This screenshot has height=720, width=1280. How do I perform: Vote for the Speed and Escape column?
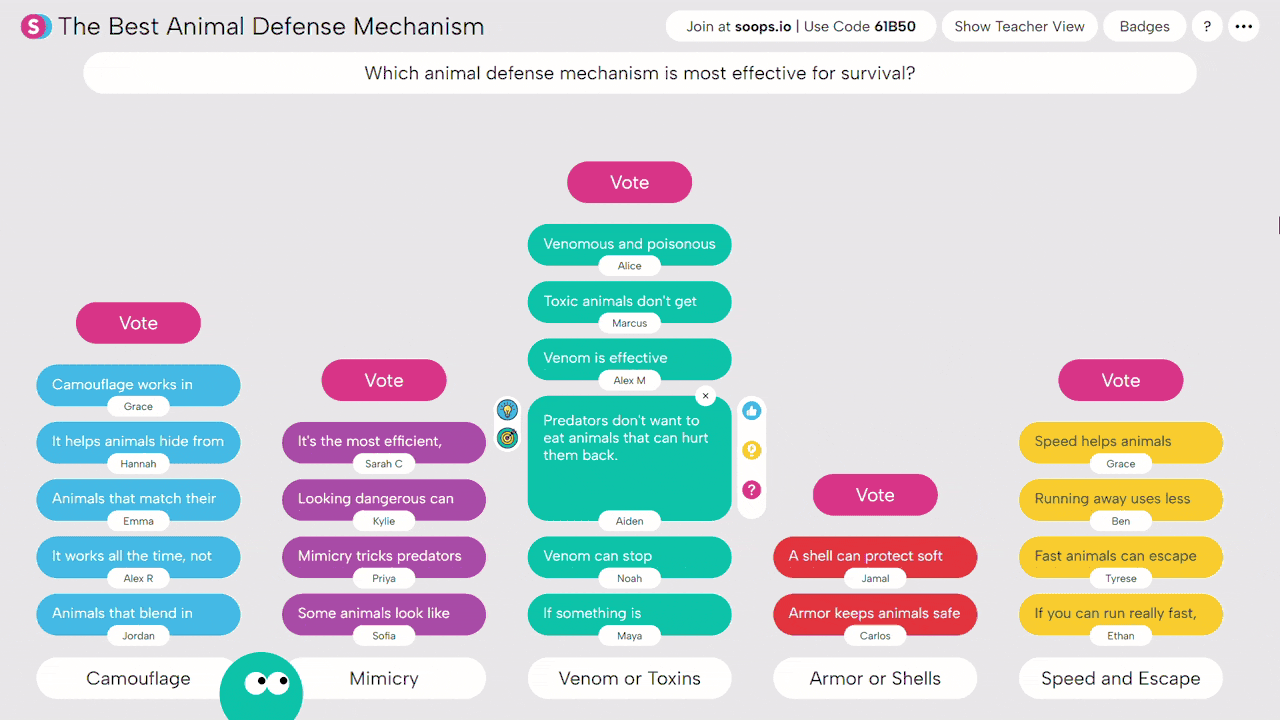pos(1120,380)
